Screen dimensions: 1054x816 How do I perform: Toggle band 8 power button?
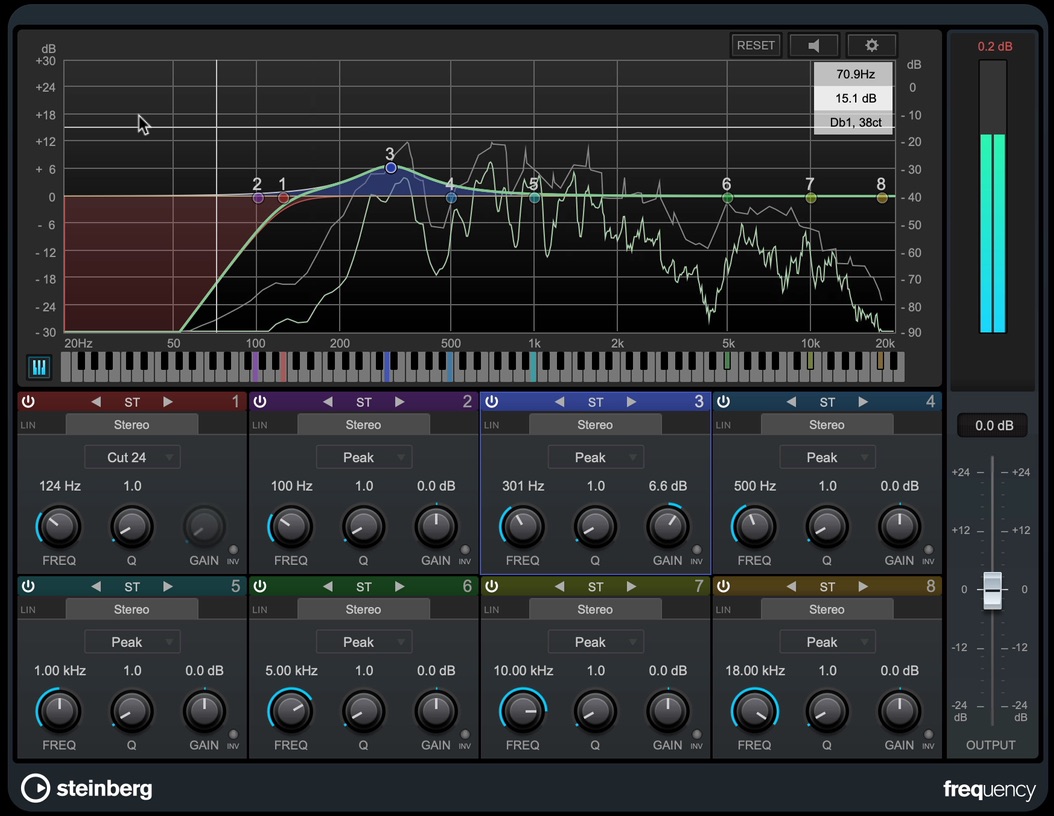(723, 586)
